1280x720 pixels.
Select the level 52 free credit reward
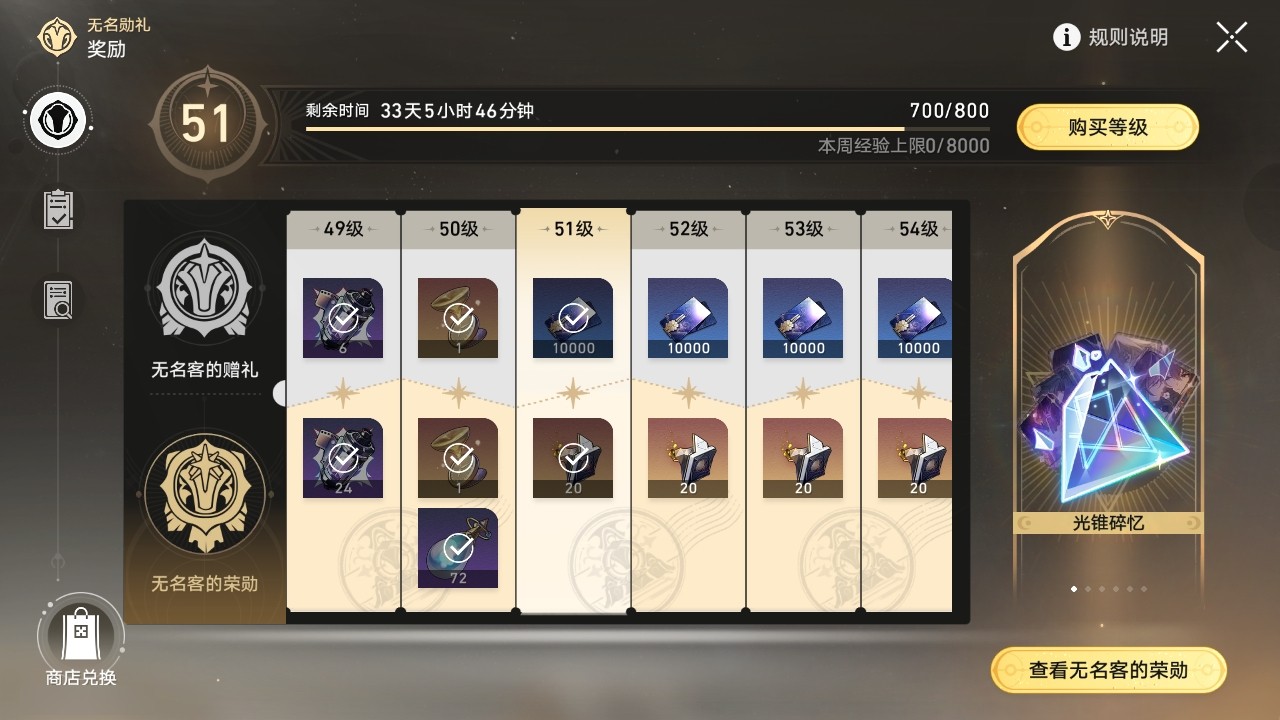688,318
